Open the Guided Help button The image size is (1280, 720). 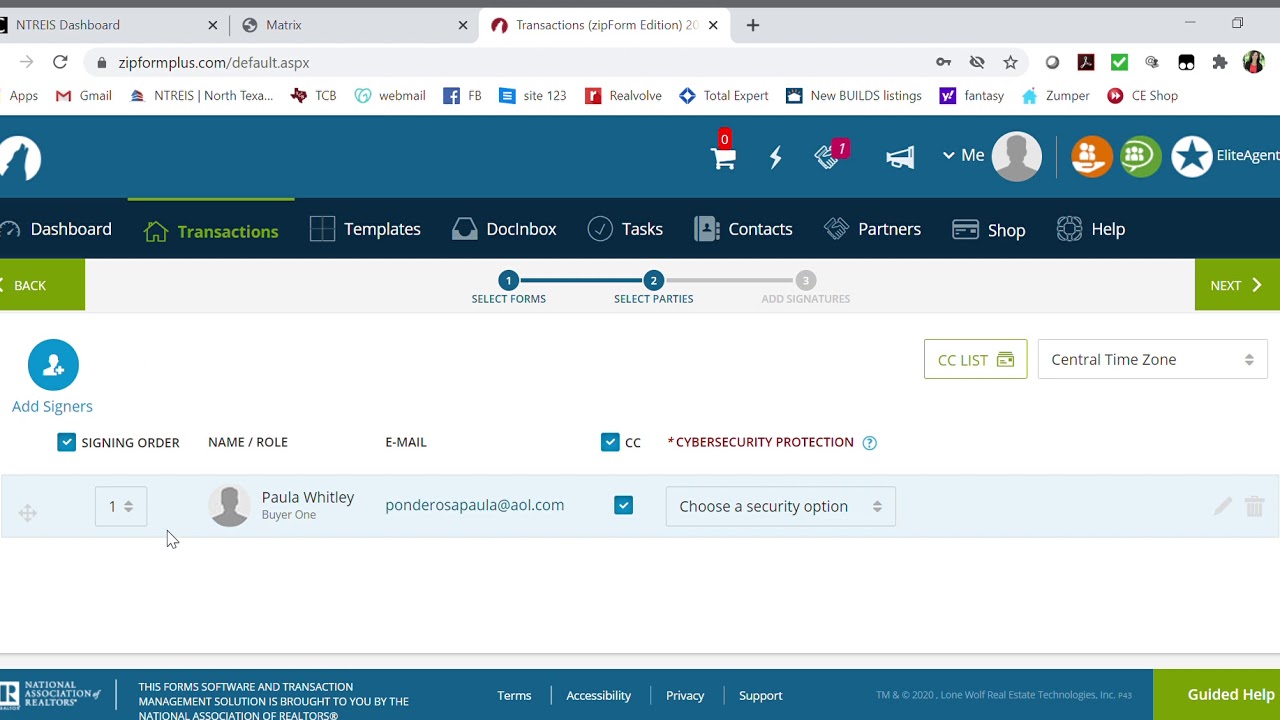tap(1216, 694)
